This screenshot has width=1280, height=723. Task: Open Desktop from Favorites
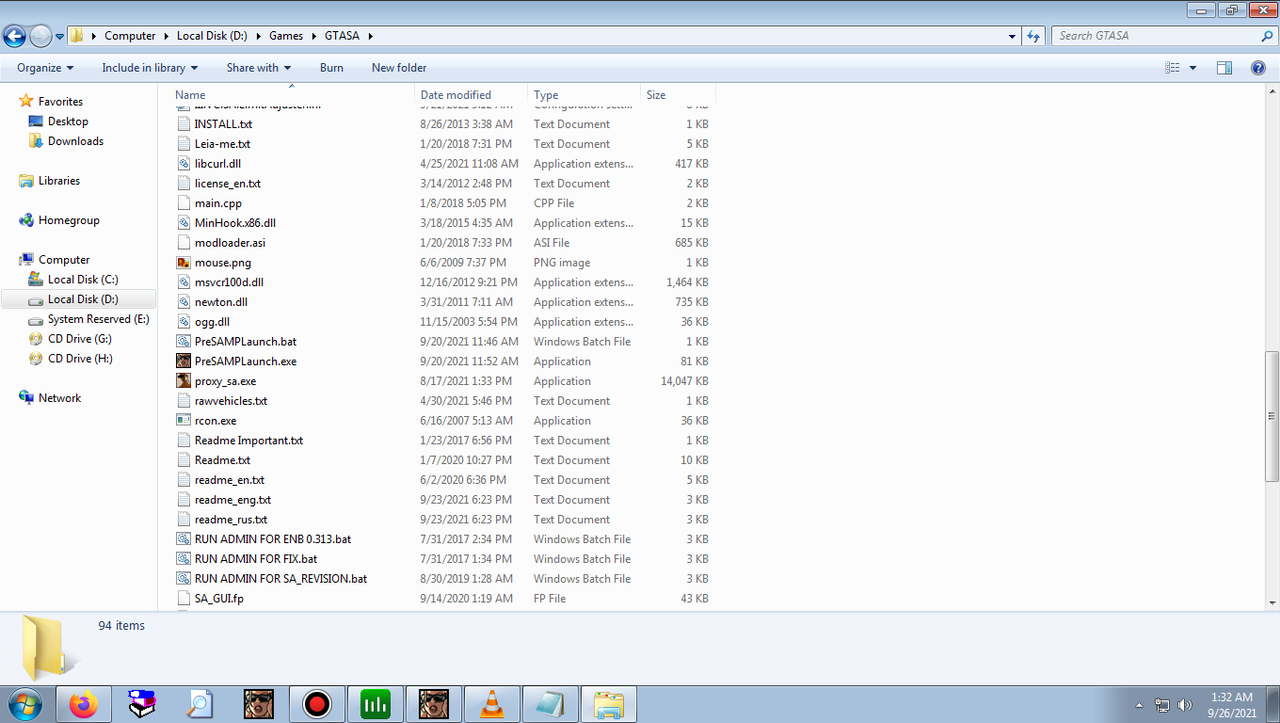pos(68,122)
